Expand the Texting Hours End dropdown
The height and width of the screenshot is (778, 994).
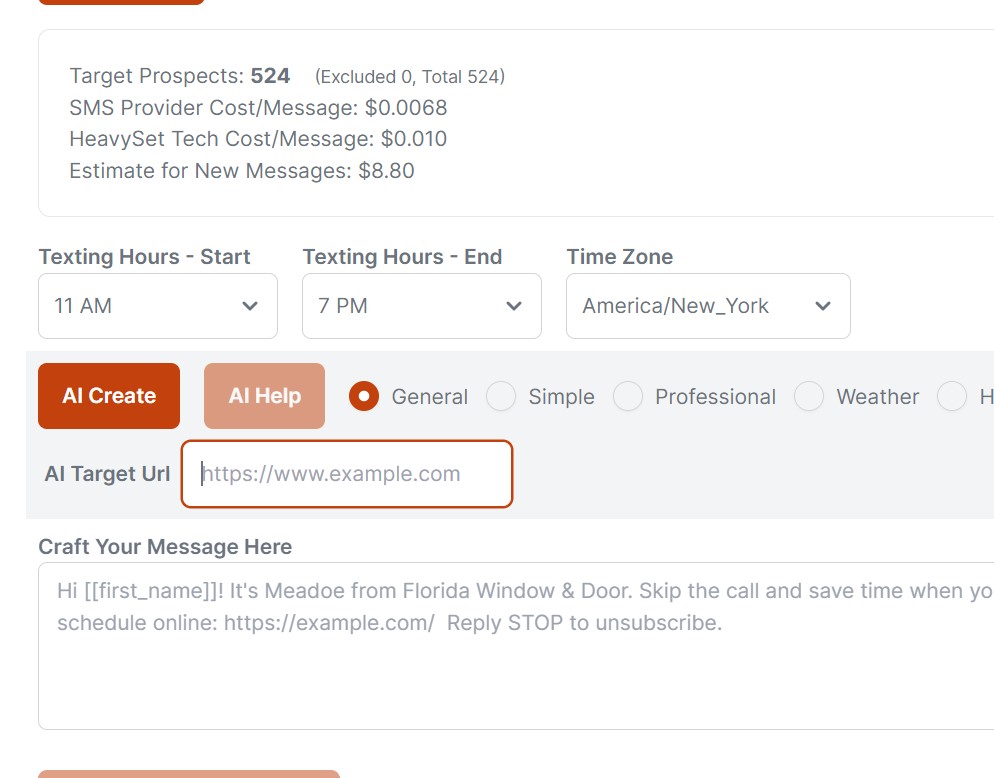pos(421,306)
